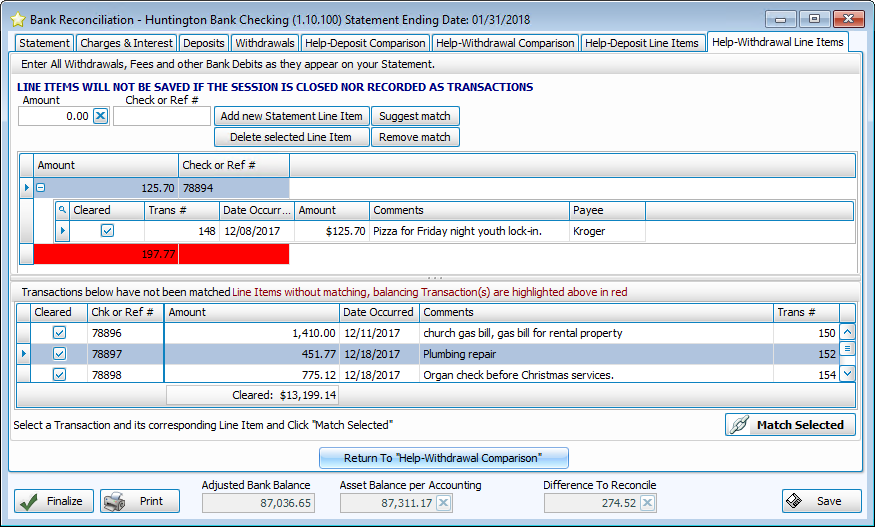Save the reconciliation session
Image resolution: width=875 pixels, height=527 pixels.
[x=821, y=501]
